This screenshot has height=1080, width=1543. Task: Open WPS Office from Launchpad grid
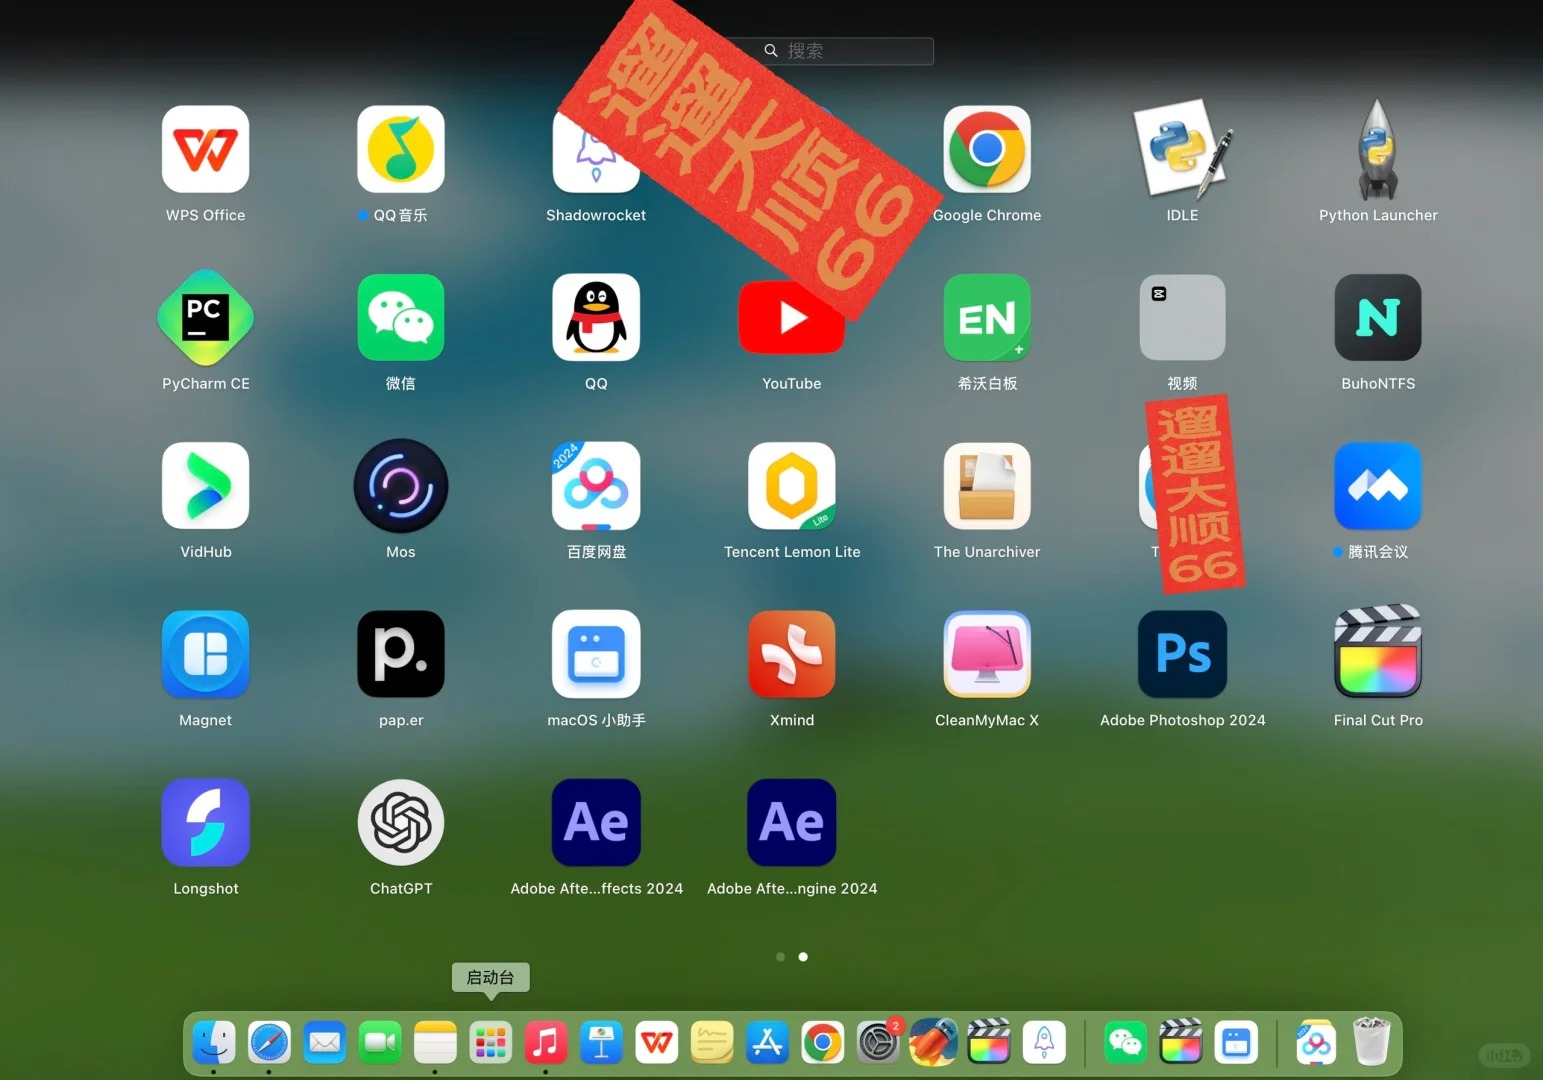pos(205,149)
